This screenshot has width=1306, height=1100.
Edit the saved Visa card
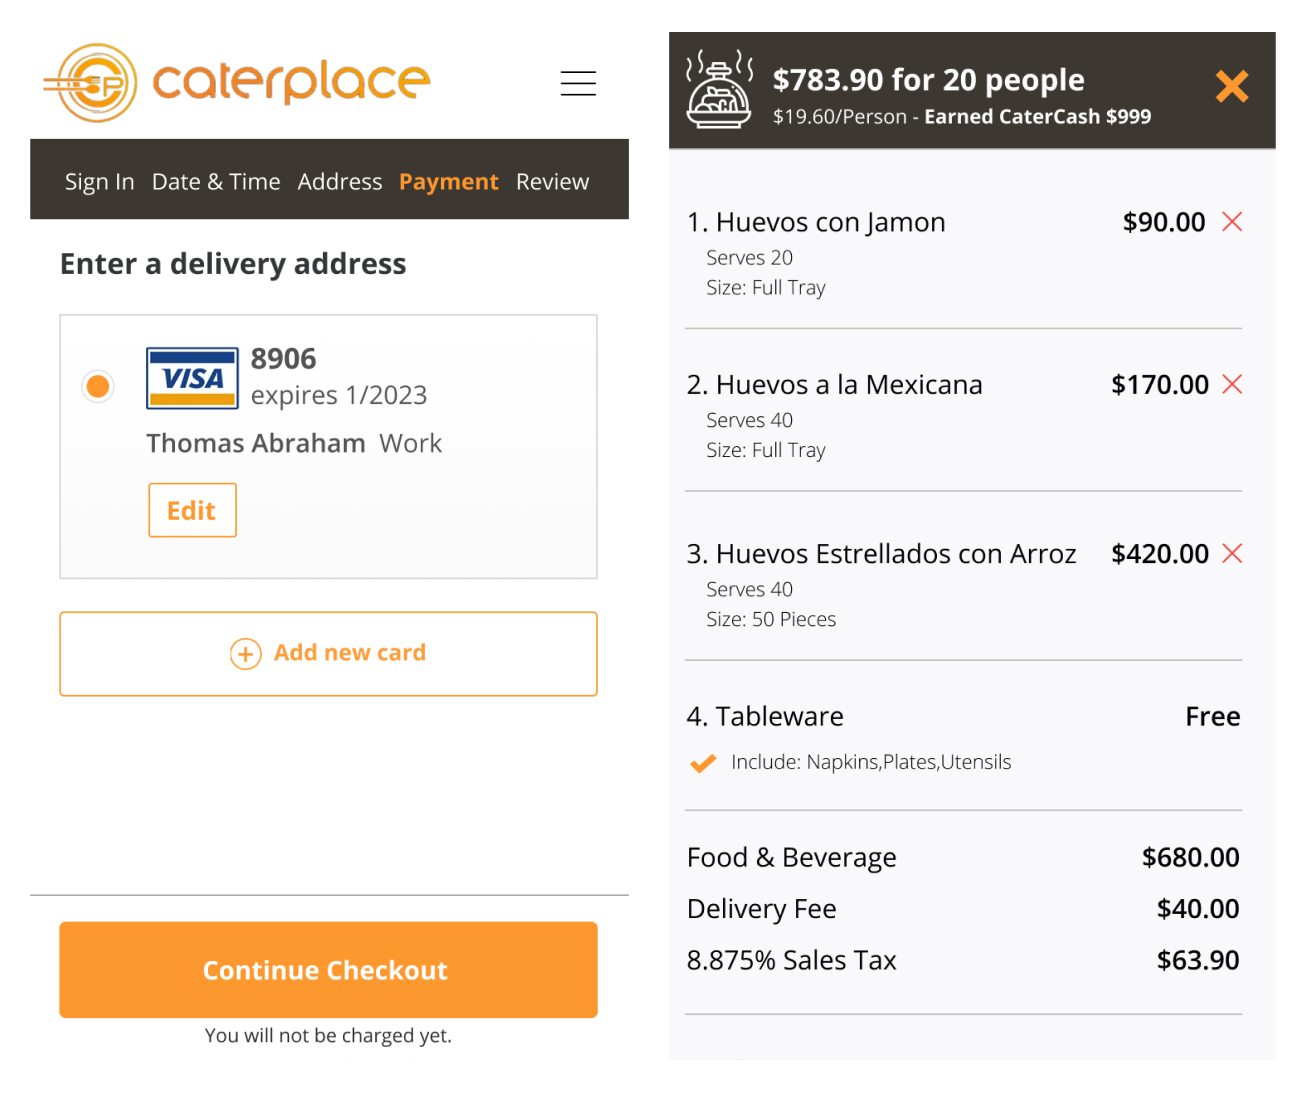192,510
